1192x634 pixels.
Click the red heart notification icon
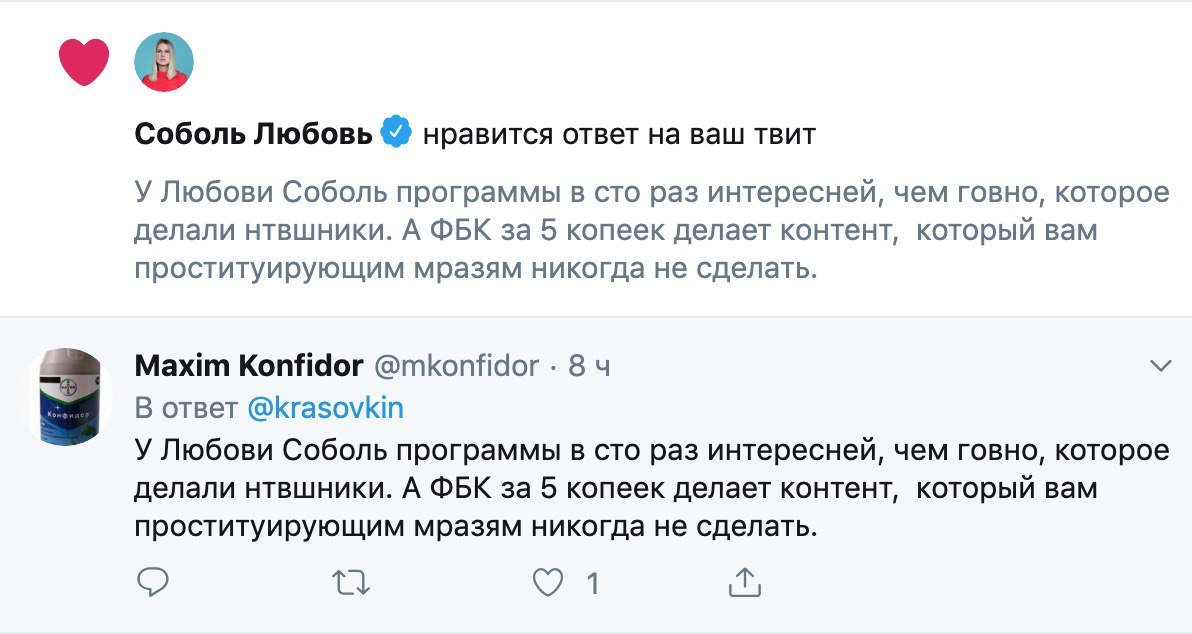[x=84, y=62]
